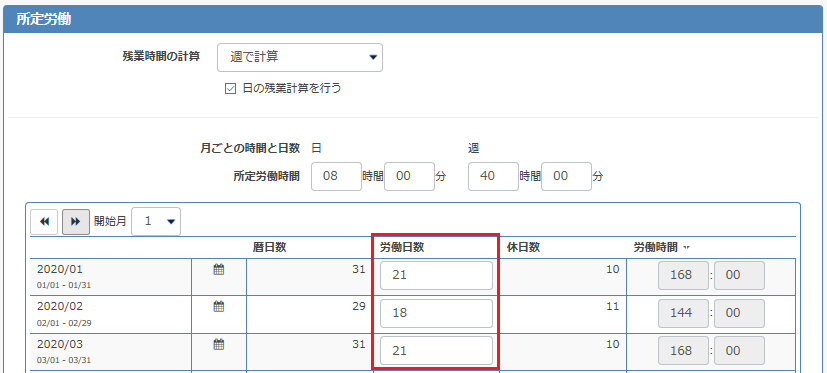Click the minutes field for 2020/01 row
Viewport: 827px width, 373px height.
click(739, 275)
